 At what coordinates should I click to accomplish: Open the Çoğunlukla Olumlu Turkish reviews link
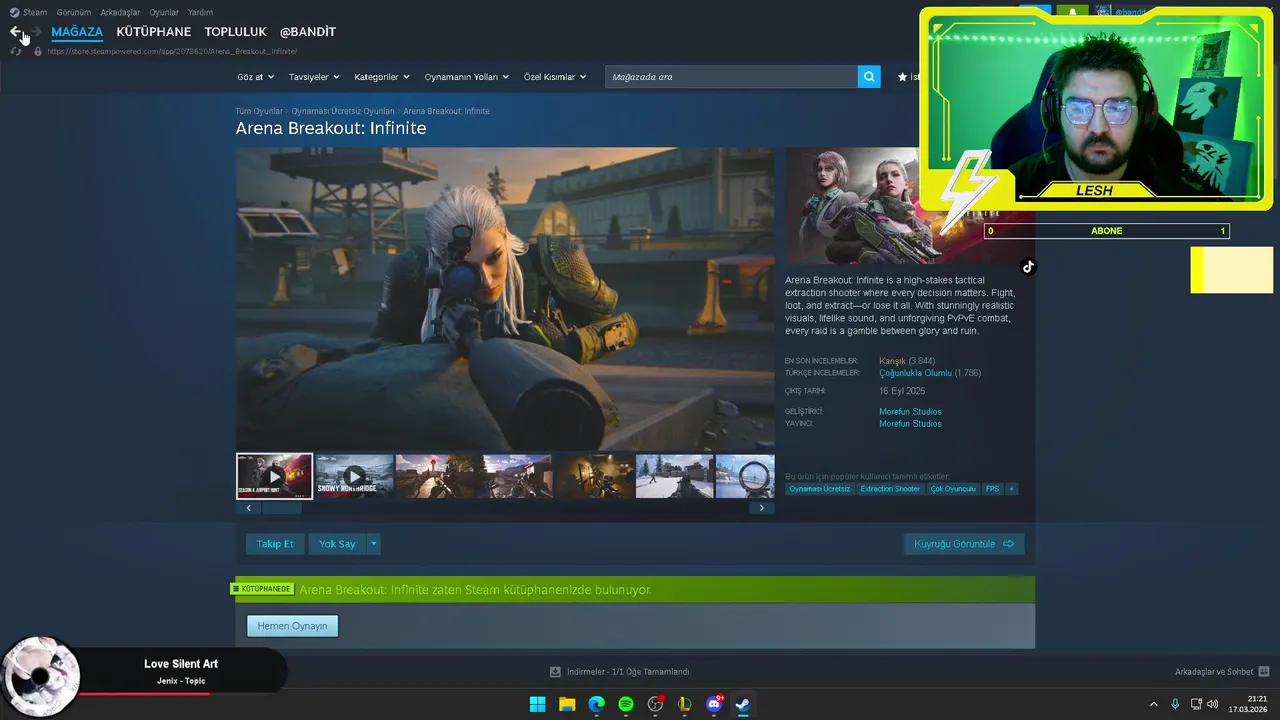pyautogui.click(x=915, y=373)
